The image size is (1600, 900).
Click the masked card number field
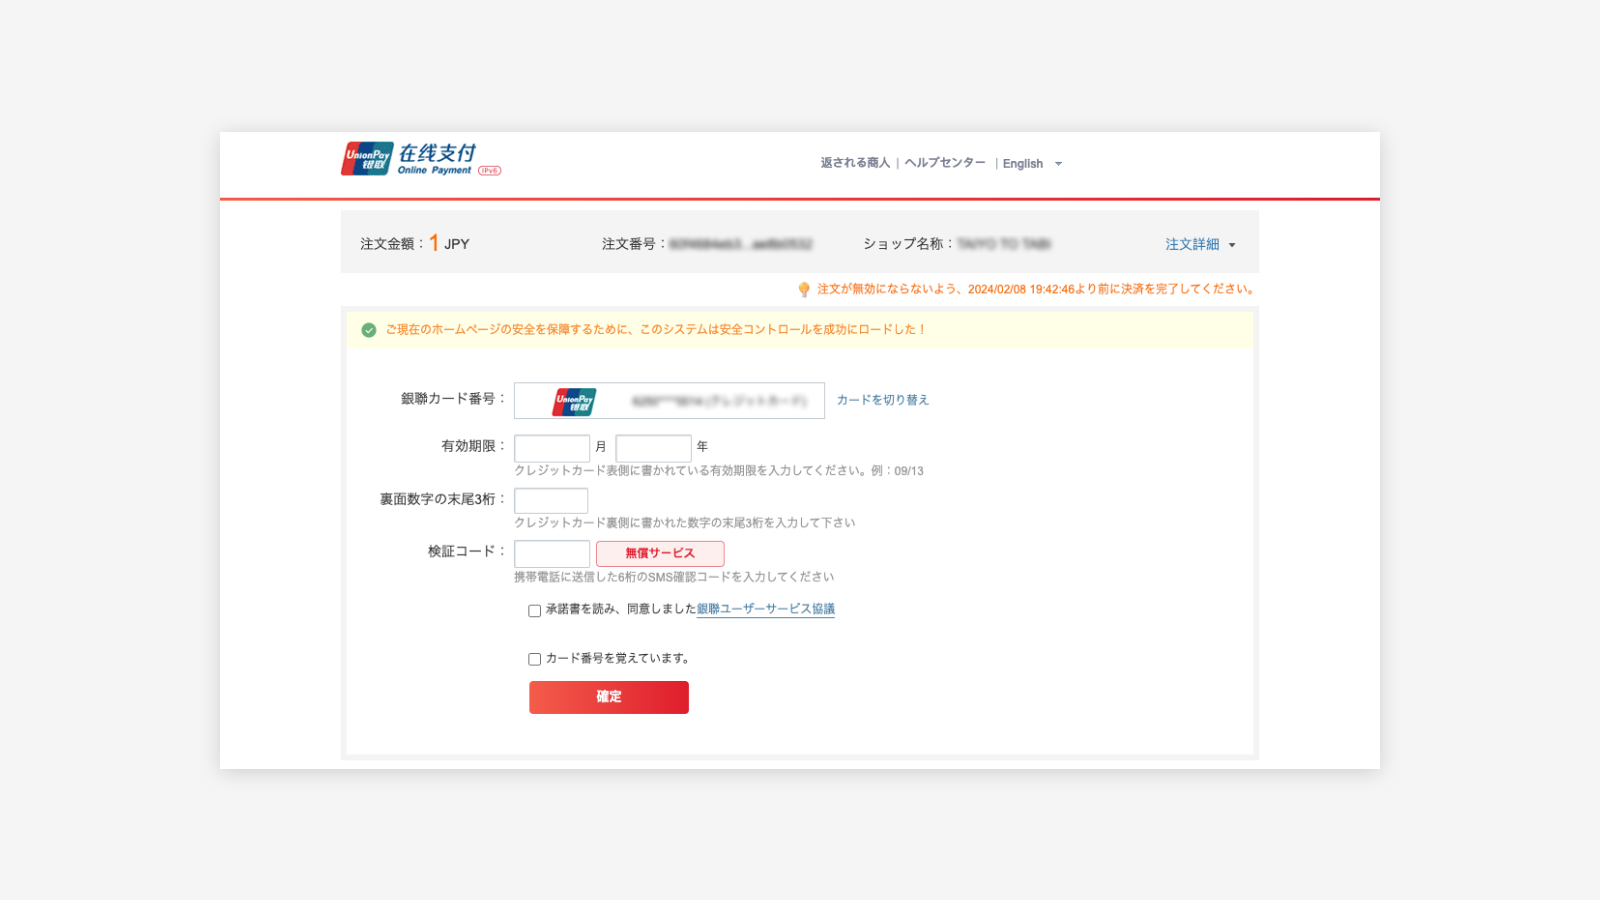pos(669,401)
